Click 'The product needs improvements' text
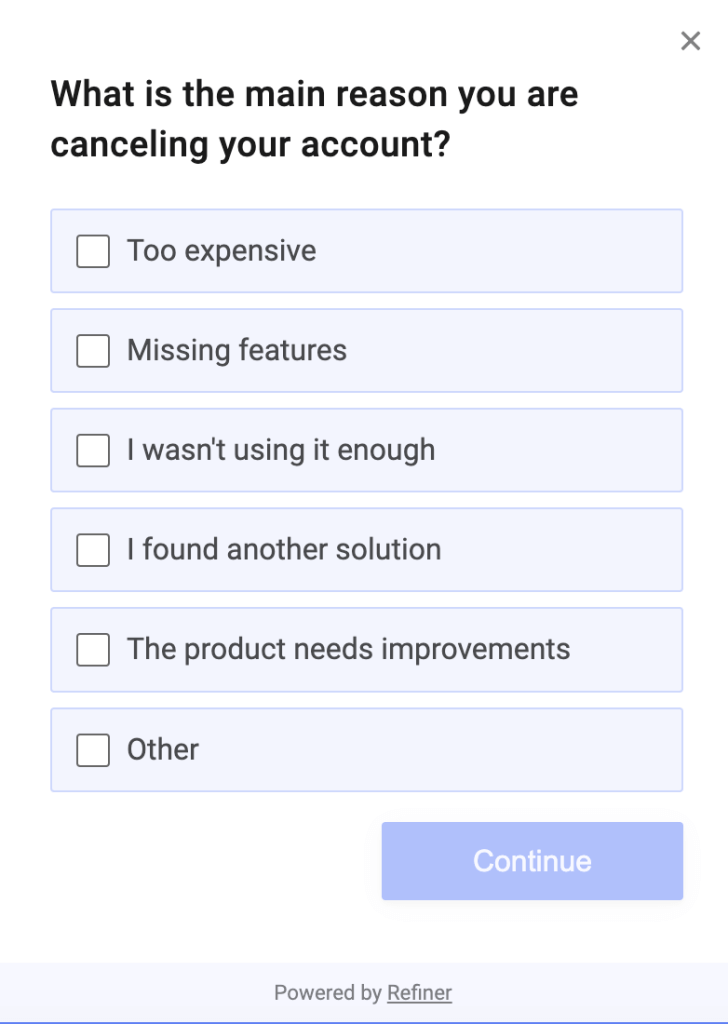Image resolution: width=728 pixels, height=1024 pixels. tap(348, 650)
